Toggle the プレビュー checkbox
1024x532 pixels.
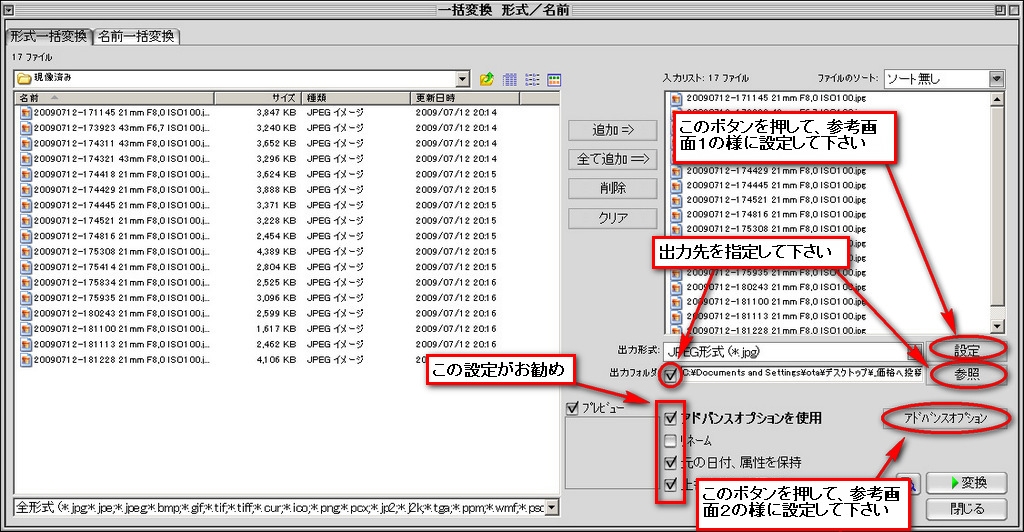click(x=573, y=408)
